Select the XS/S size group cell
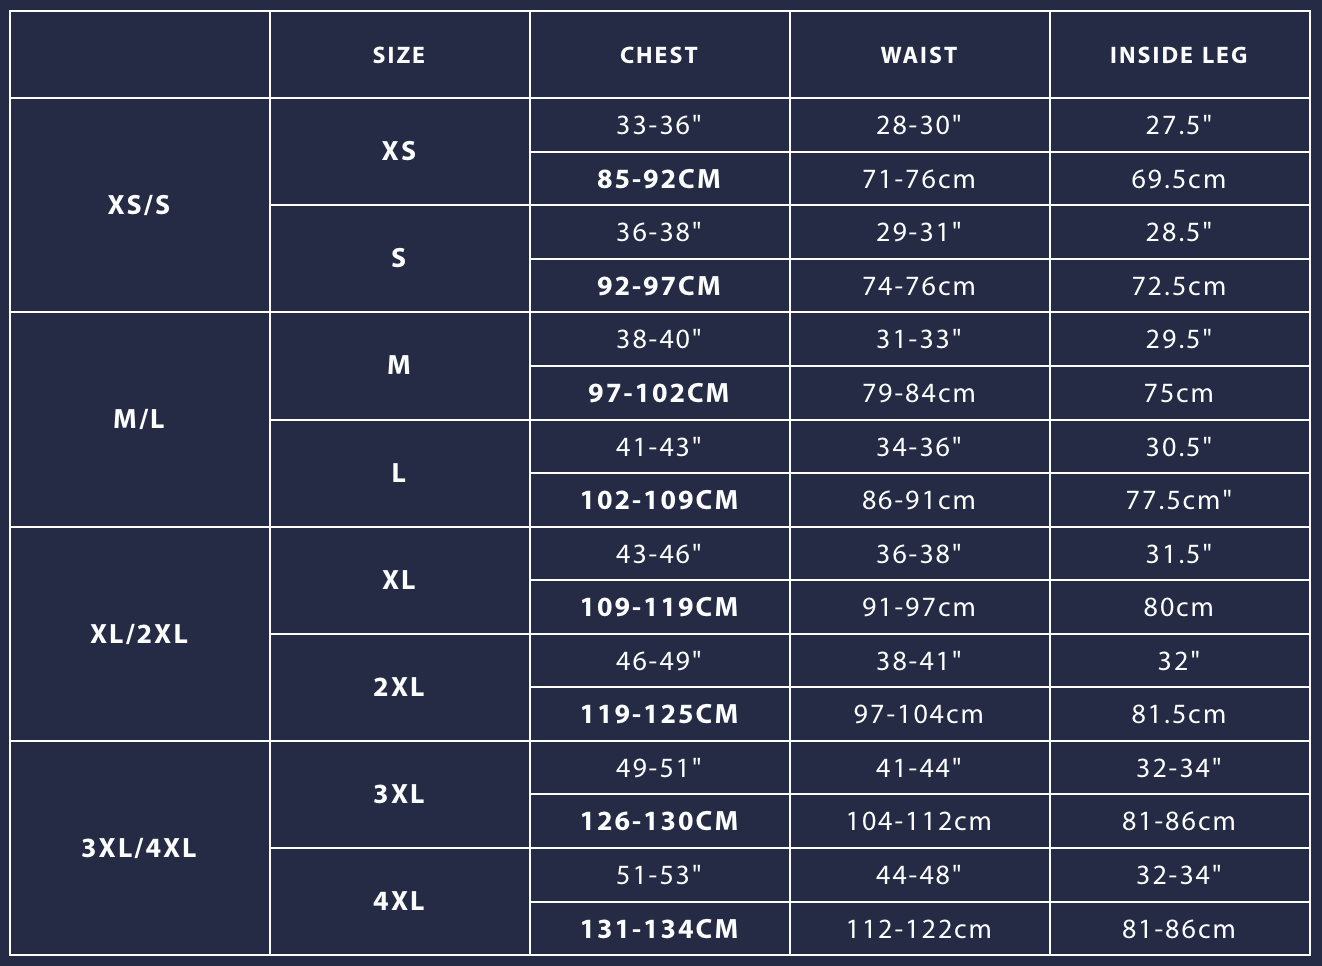This screenshot has width=1322, height=966. pos(140,205)
